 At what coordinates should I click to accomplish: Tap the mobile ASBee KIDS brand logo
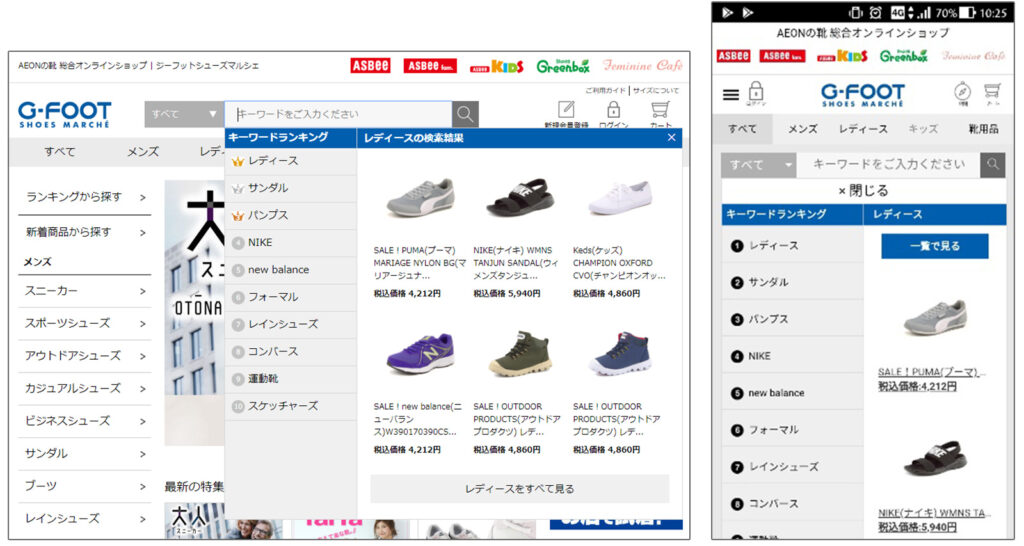point(842,56)
